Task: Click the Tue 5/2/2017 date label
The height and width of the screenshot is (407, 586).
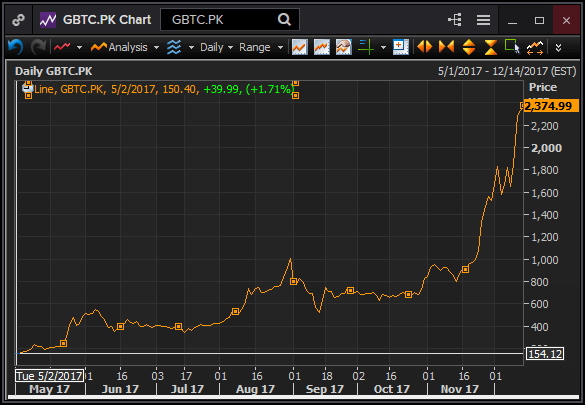Action: tap(49, 376)
